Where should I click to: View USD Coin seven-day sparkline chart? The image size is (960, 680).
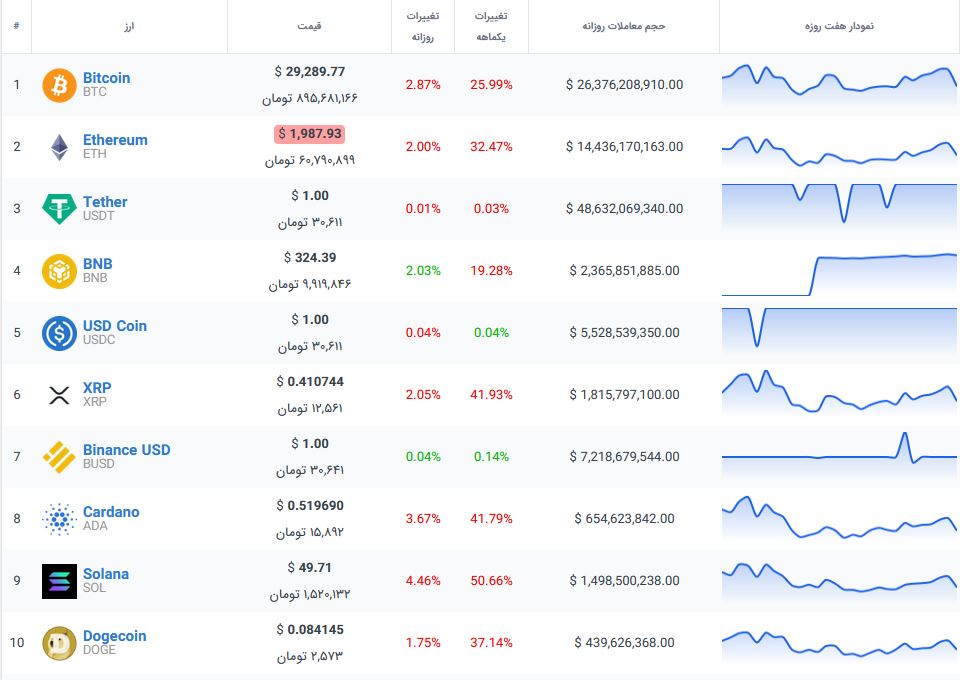(x=839, y=332)
